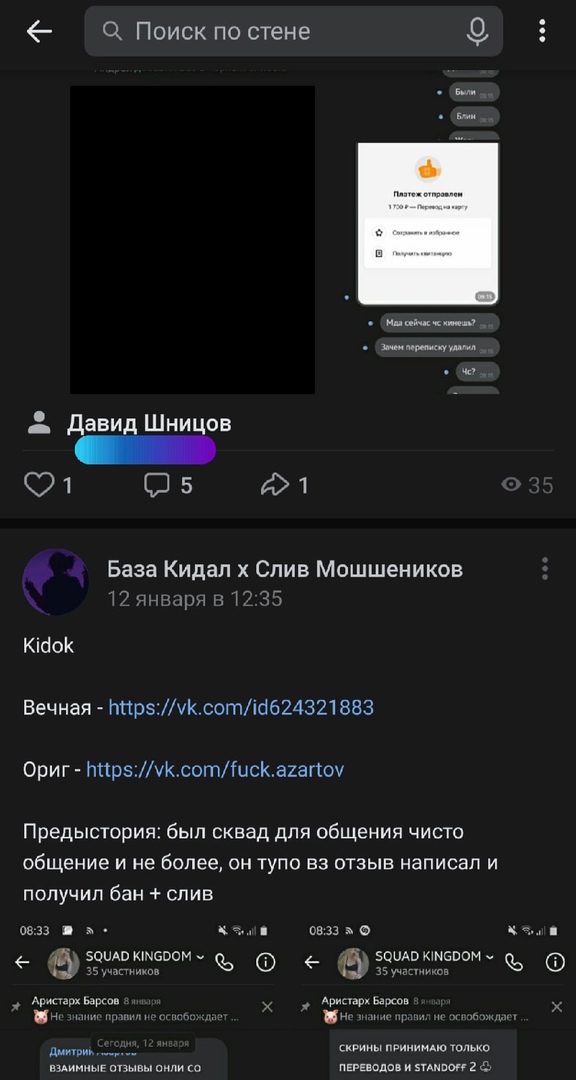Tap the microphone voice search icon
The height and width of the screenshot is (1080, 576).
click(x=477, y=31)
